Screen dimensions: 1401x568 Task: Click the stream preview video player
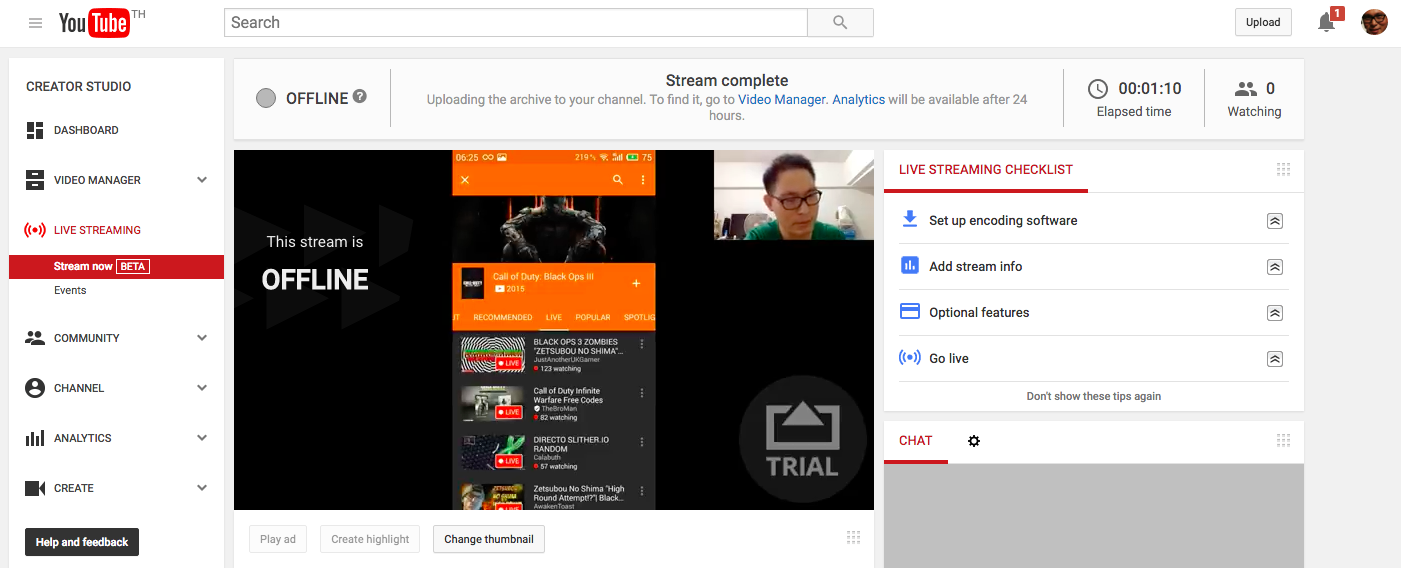click(x=554, y=330)
